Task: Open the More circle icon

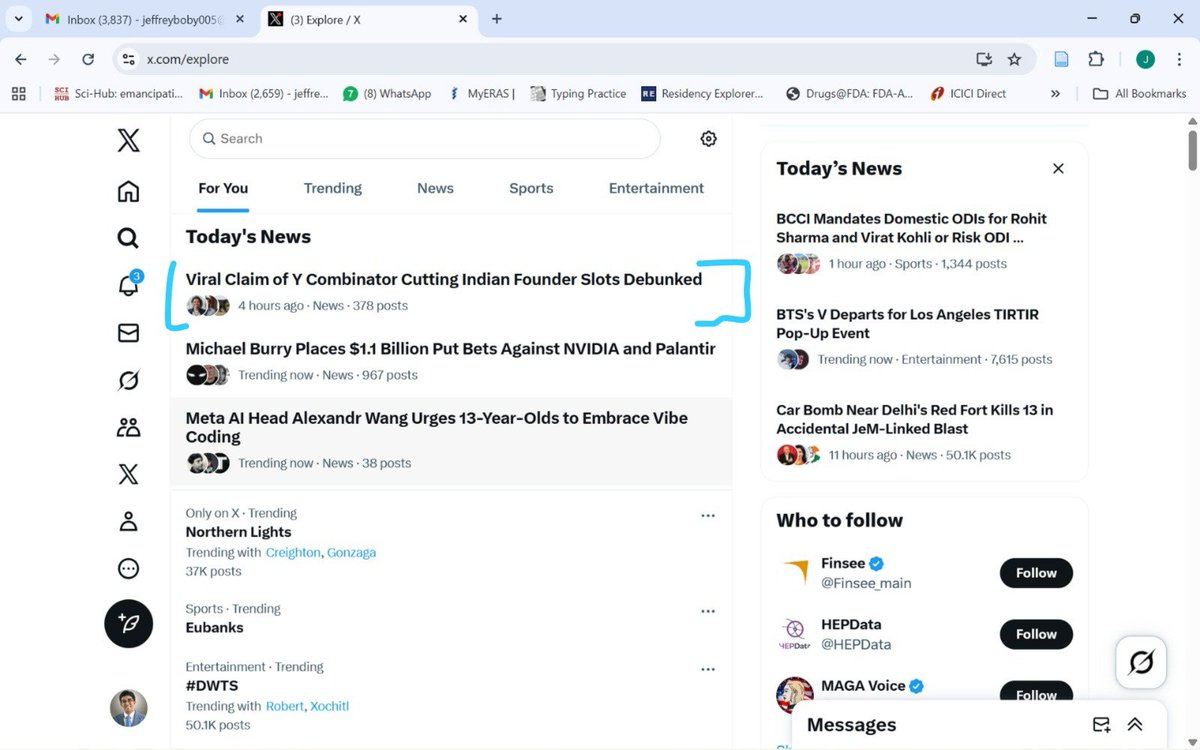Action: tap(128, 569)
